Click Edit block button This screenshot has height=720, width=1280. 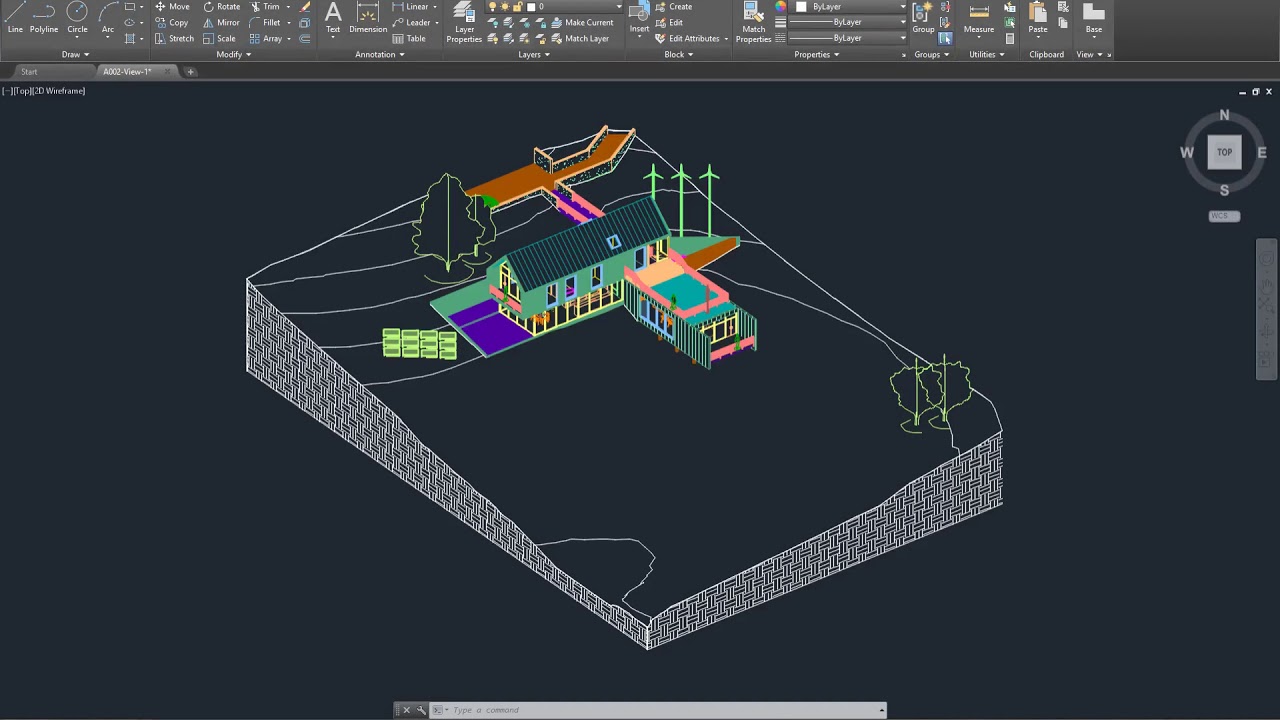(x=669, y=22)
